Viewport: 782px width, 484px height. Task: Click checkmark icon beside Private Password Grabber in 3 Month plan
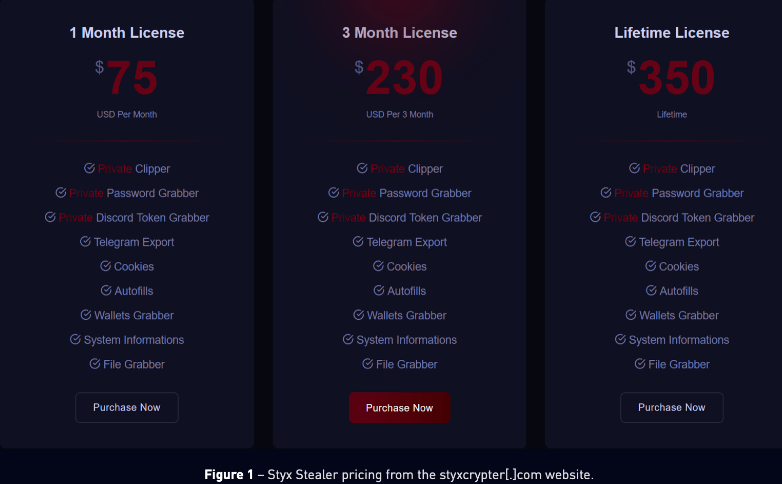point(334,193)
